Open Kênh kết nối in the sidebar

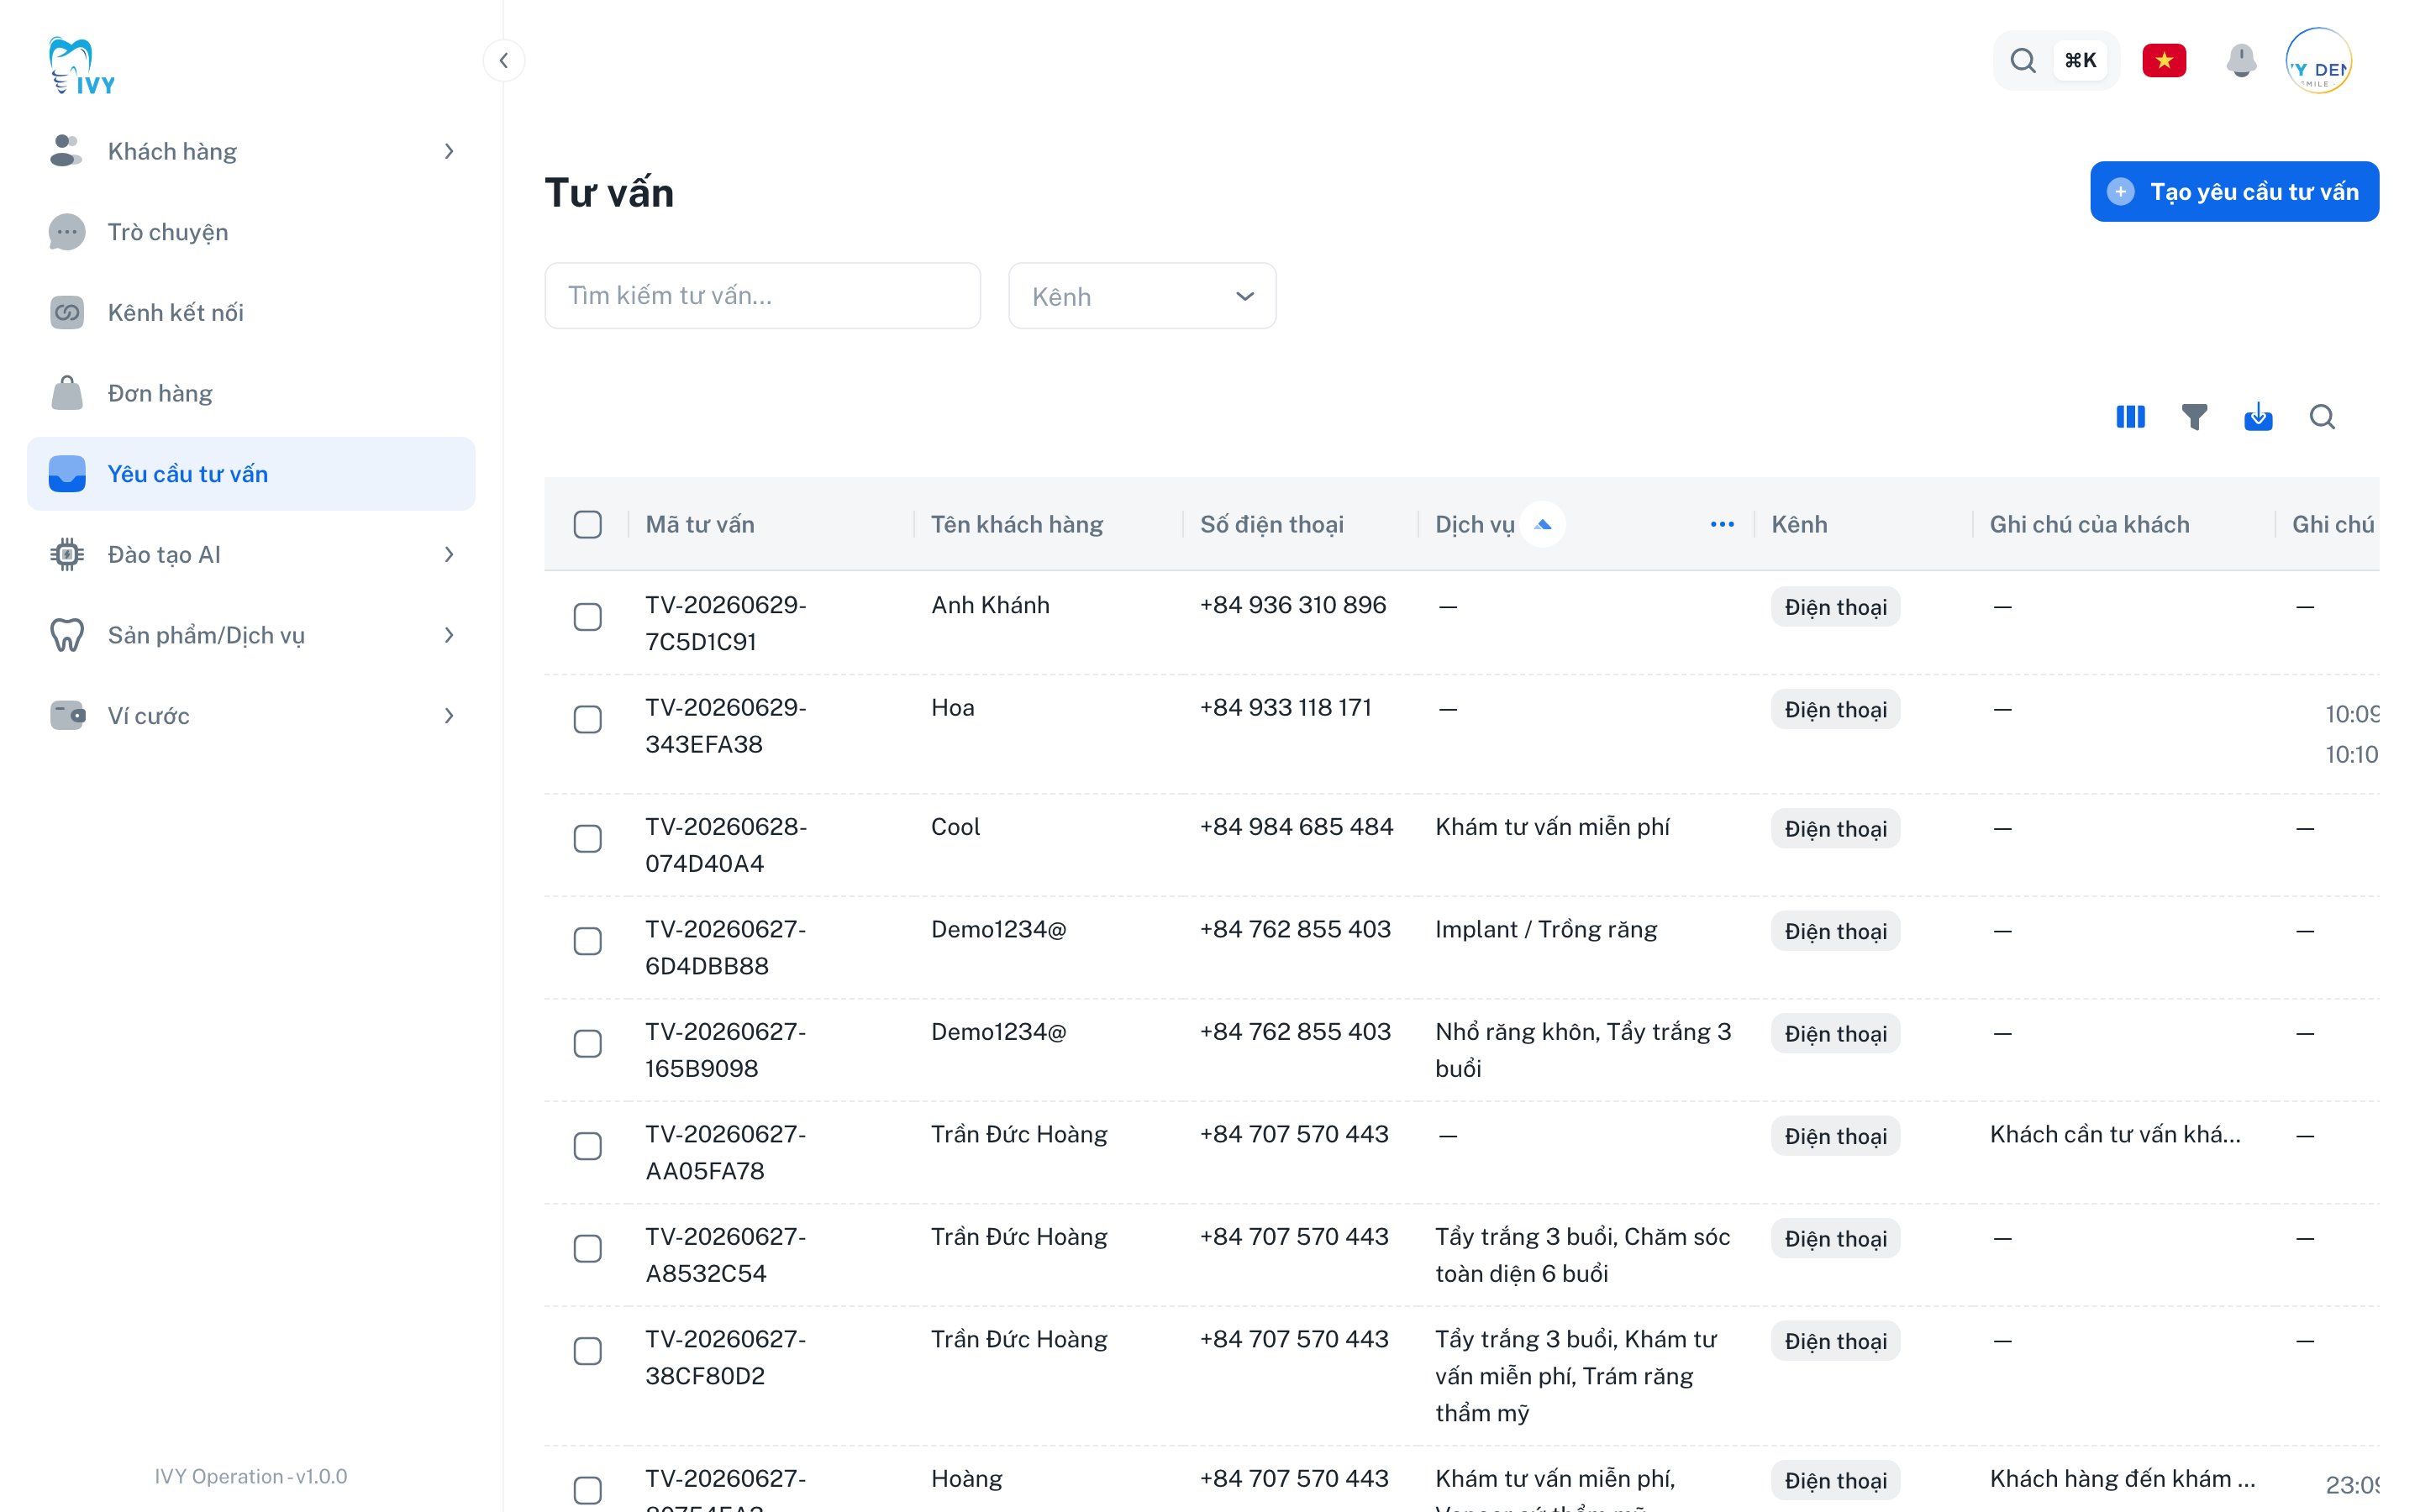[x=251, y=313]
